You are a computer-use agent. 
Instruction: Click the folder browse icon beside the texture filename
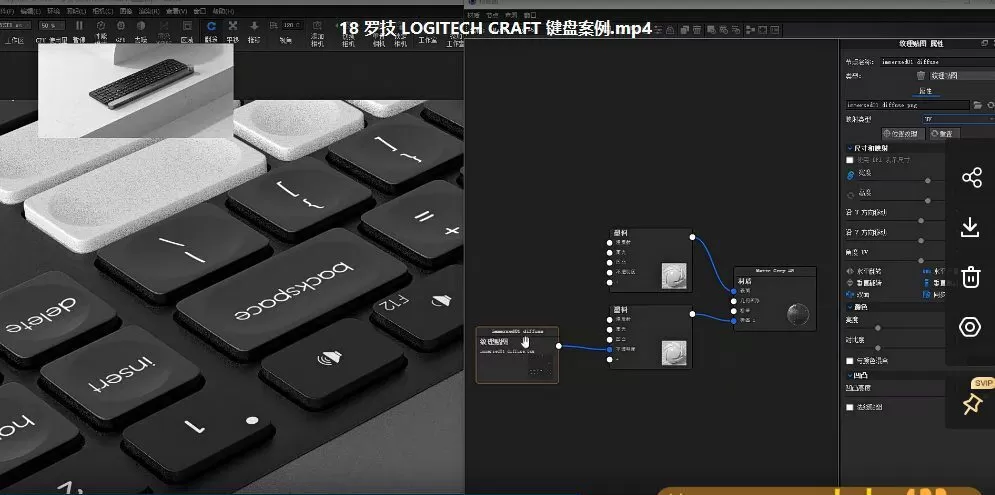tap(978, 105)
